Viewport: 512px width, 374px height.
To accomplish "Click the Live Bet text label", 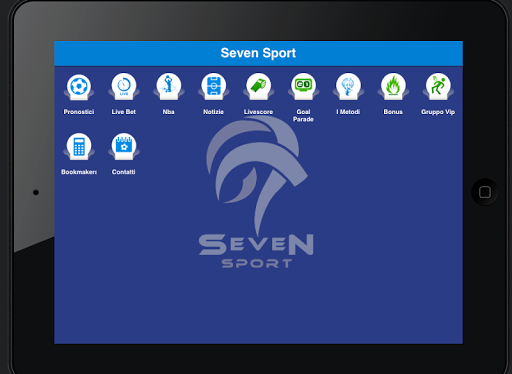I will tap(124, 112).
